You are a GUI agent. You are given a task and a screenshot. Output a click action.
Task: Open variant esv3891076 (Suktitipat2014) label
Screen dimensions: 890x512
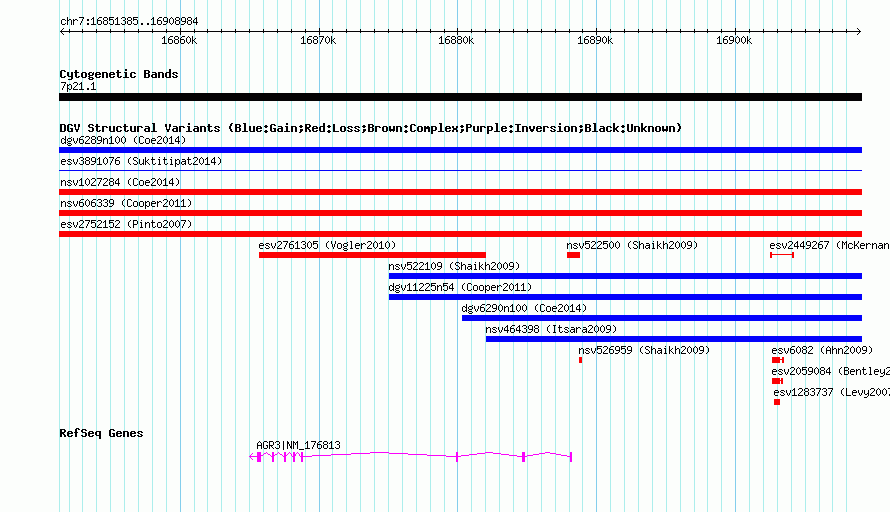(141, 161)
